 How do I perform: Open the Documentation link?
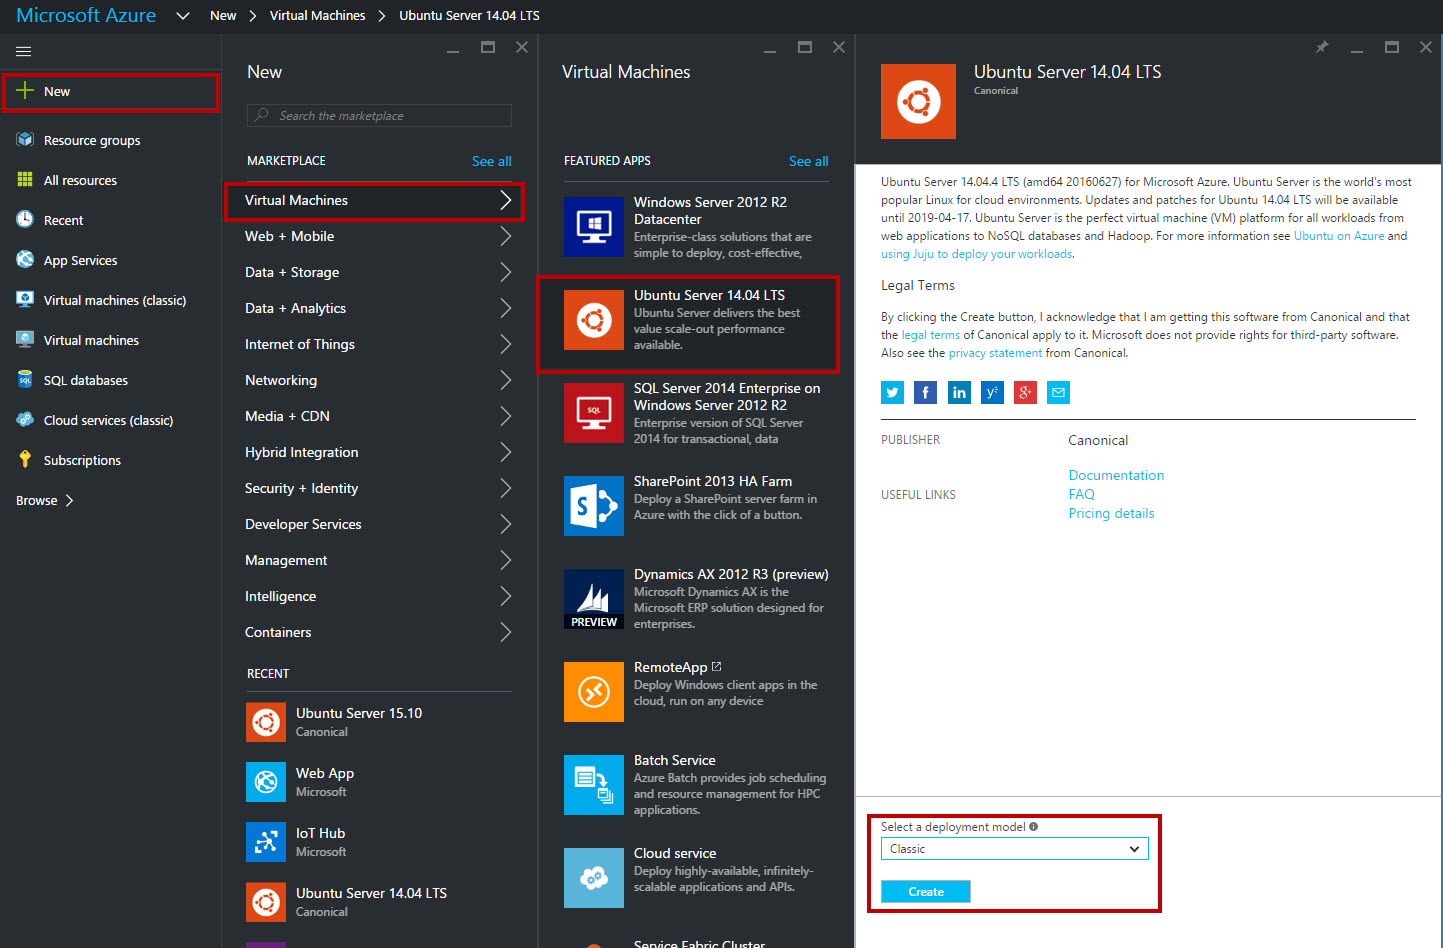pyautogui.click(x=1116, y=475)
